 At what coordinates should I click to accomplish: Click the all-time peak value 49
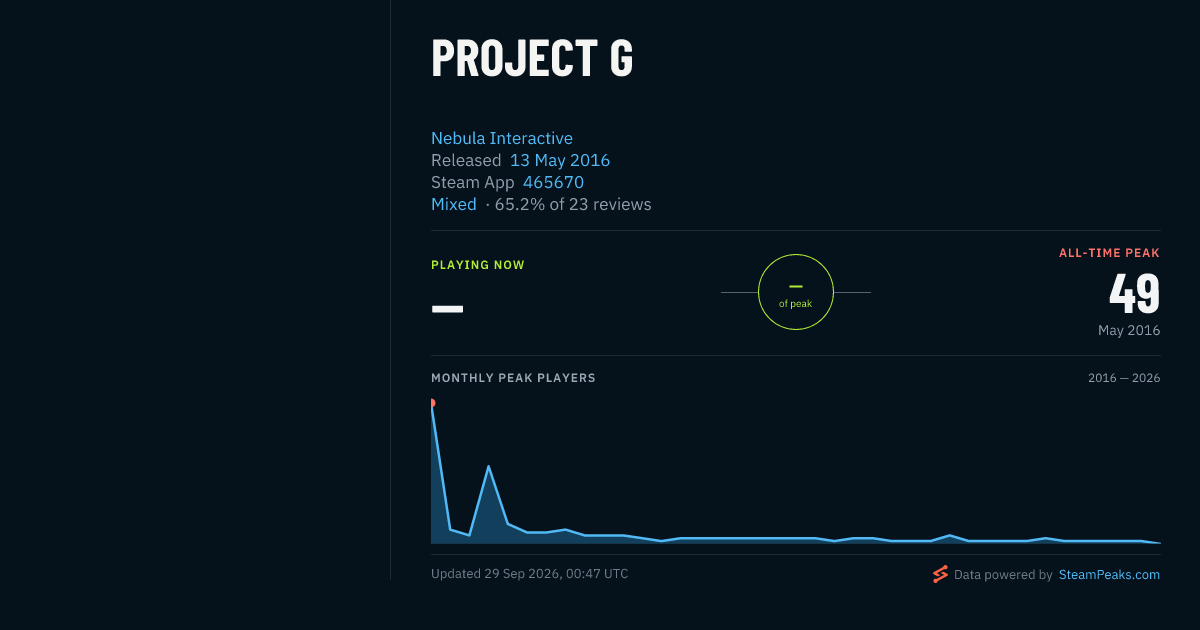[1134, 293]
